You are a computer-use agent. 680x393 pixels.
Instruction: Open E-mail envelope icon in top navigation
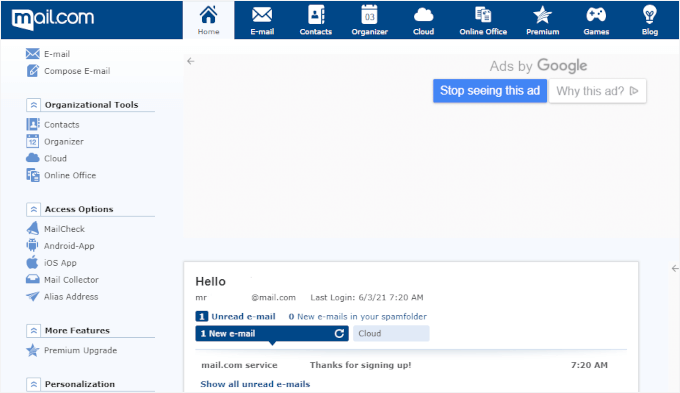[x=262, y=15]
